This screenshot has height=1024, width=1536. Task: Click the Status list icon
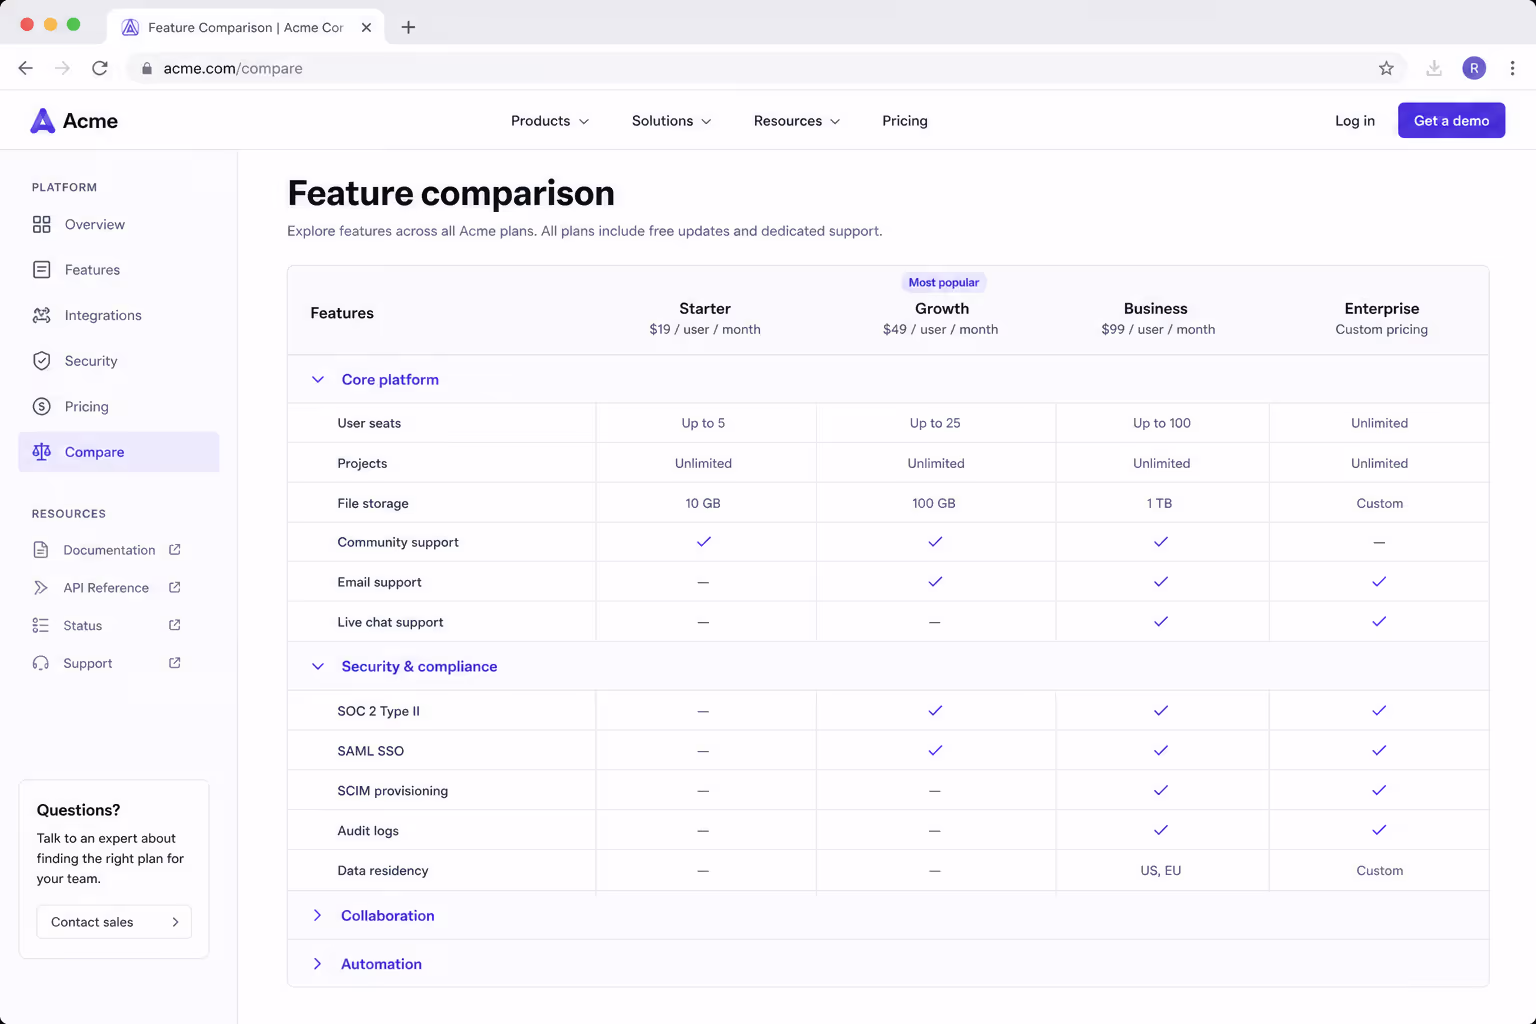point(41,625)
